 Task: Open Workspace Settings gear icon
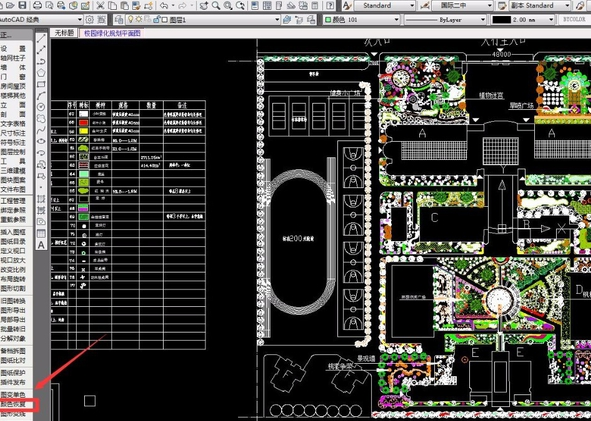[x=90, y=20]
